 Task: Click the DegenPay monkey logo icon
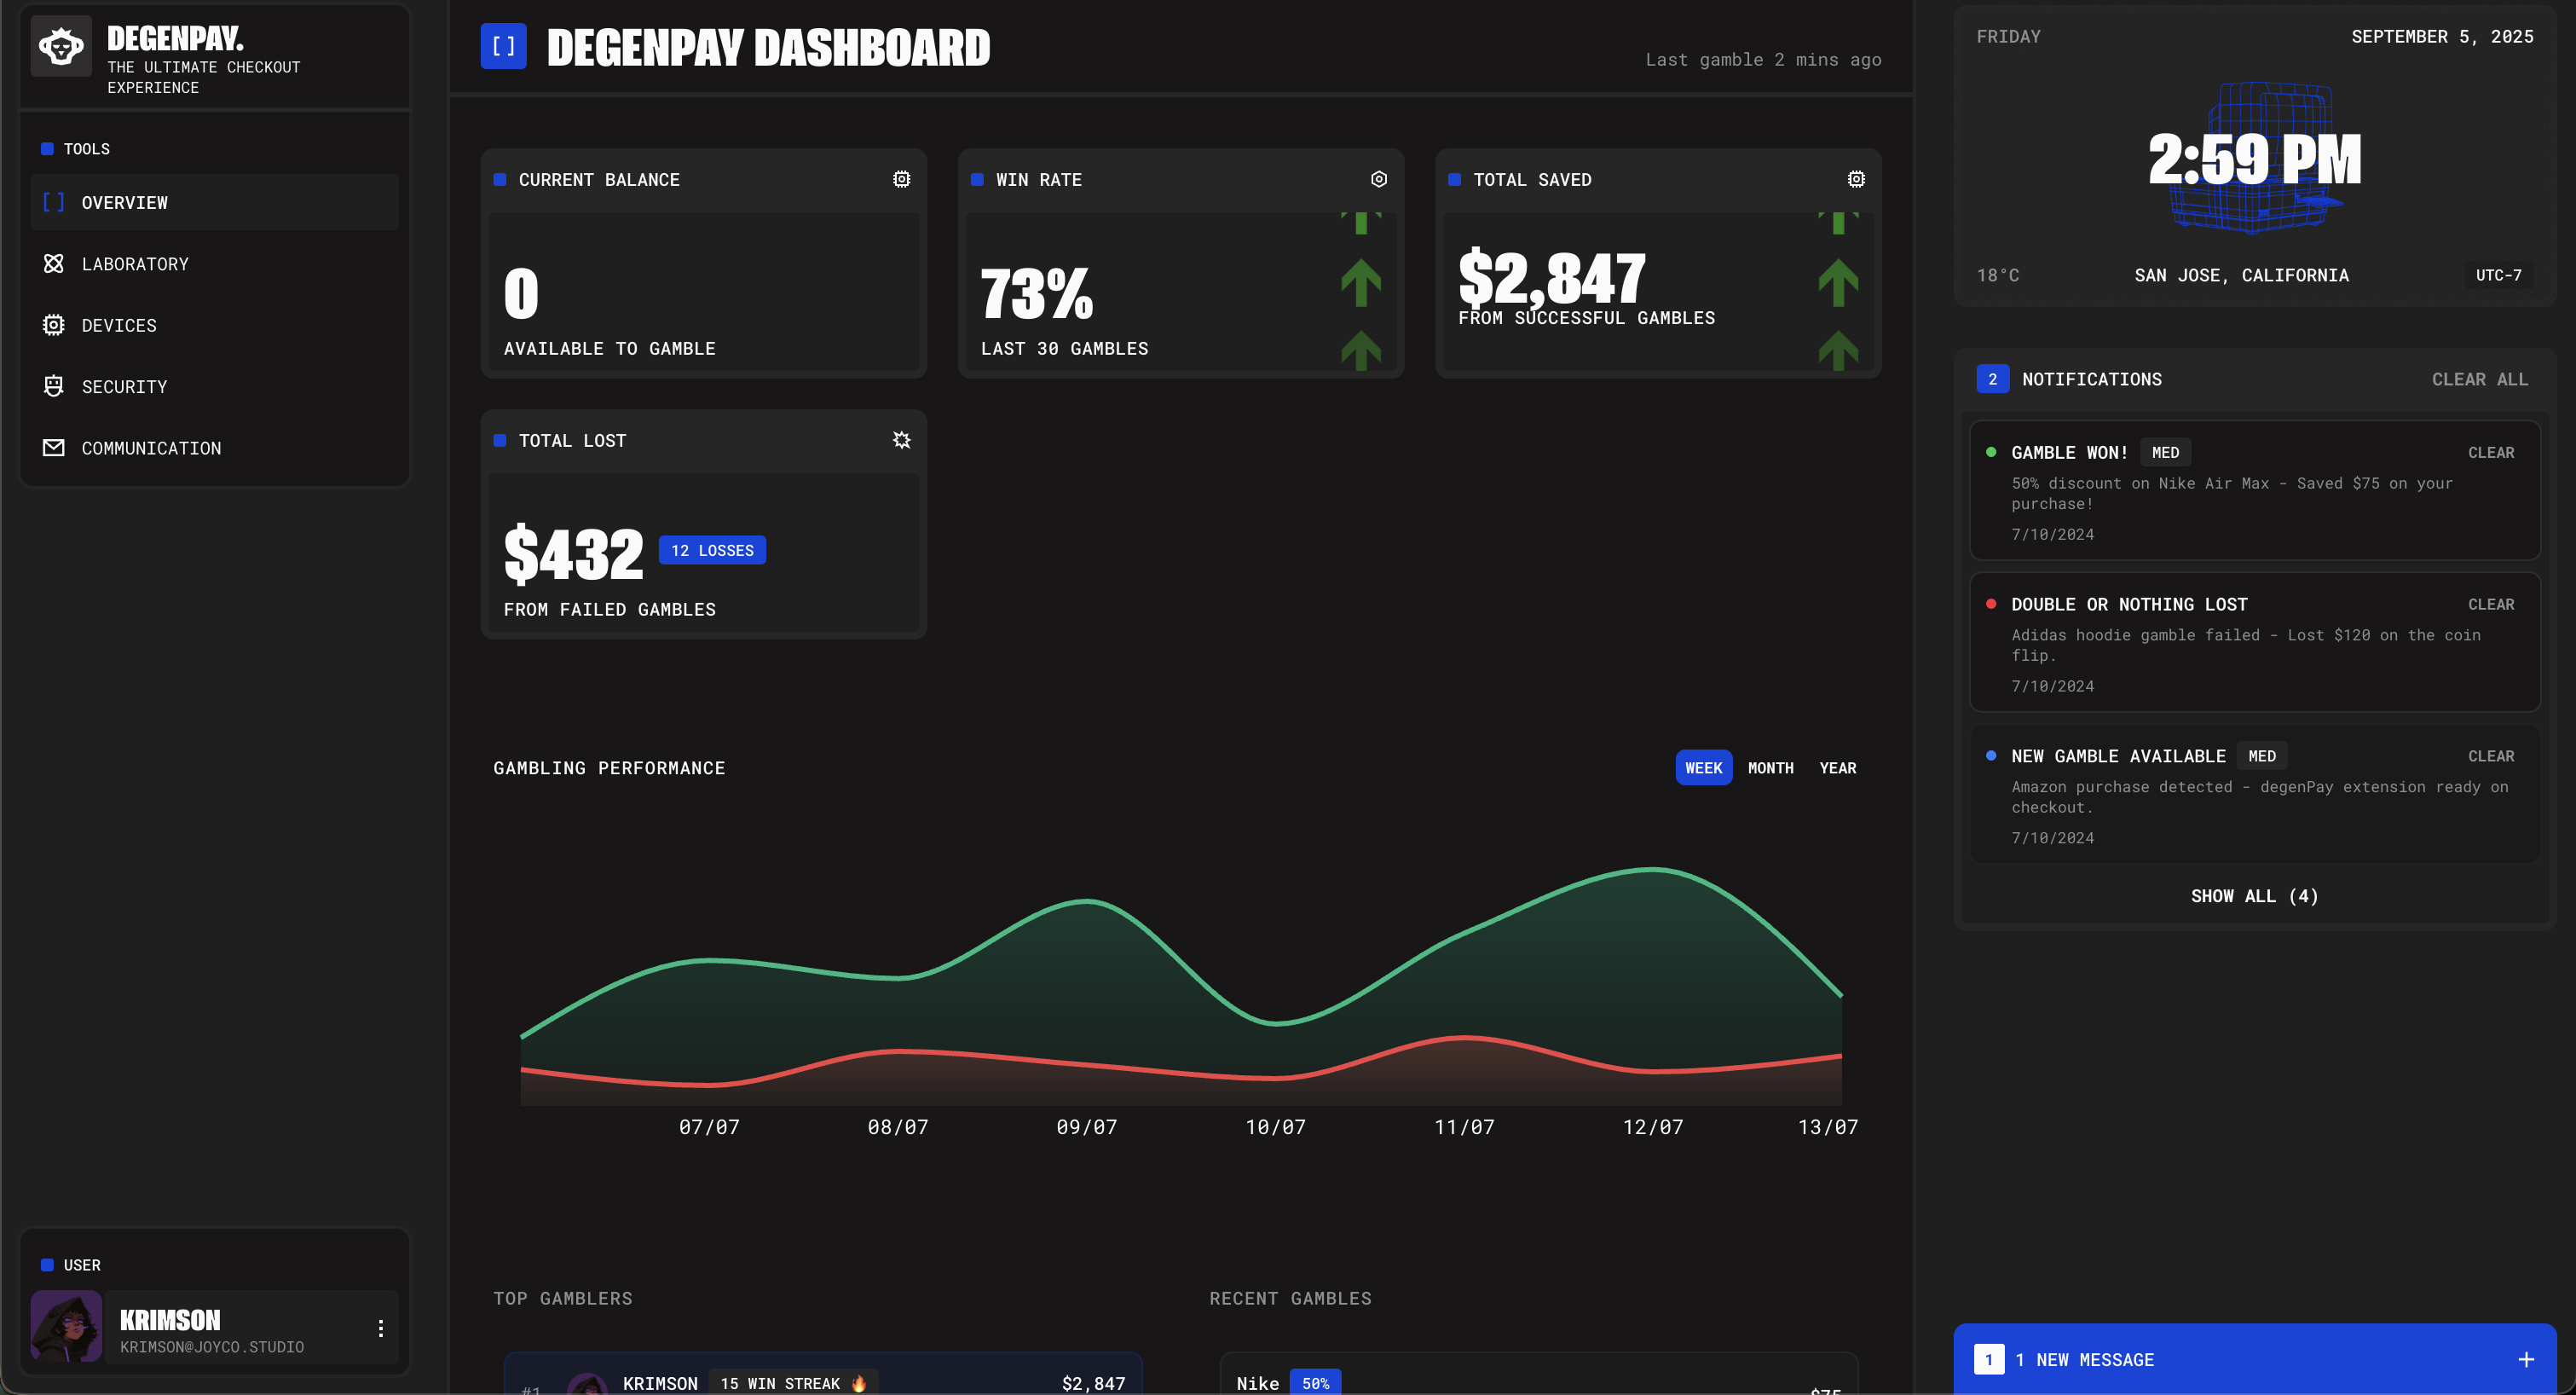click(61, 46)
